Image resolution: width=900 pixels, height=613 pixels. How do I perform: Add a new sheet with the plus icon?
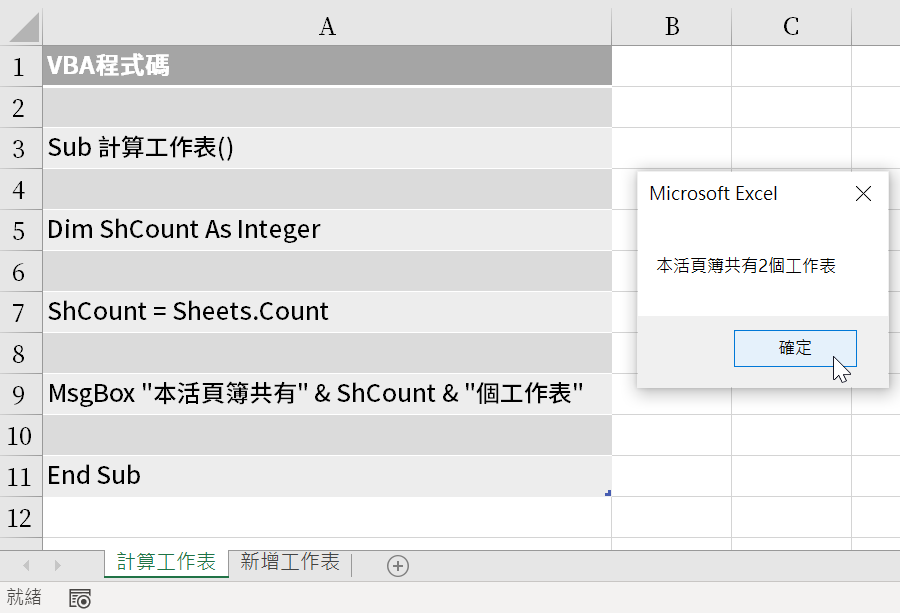[x=398, y=566]
